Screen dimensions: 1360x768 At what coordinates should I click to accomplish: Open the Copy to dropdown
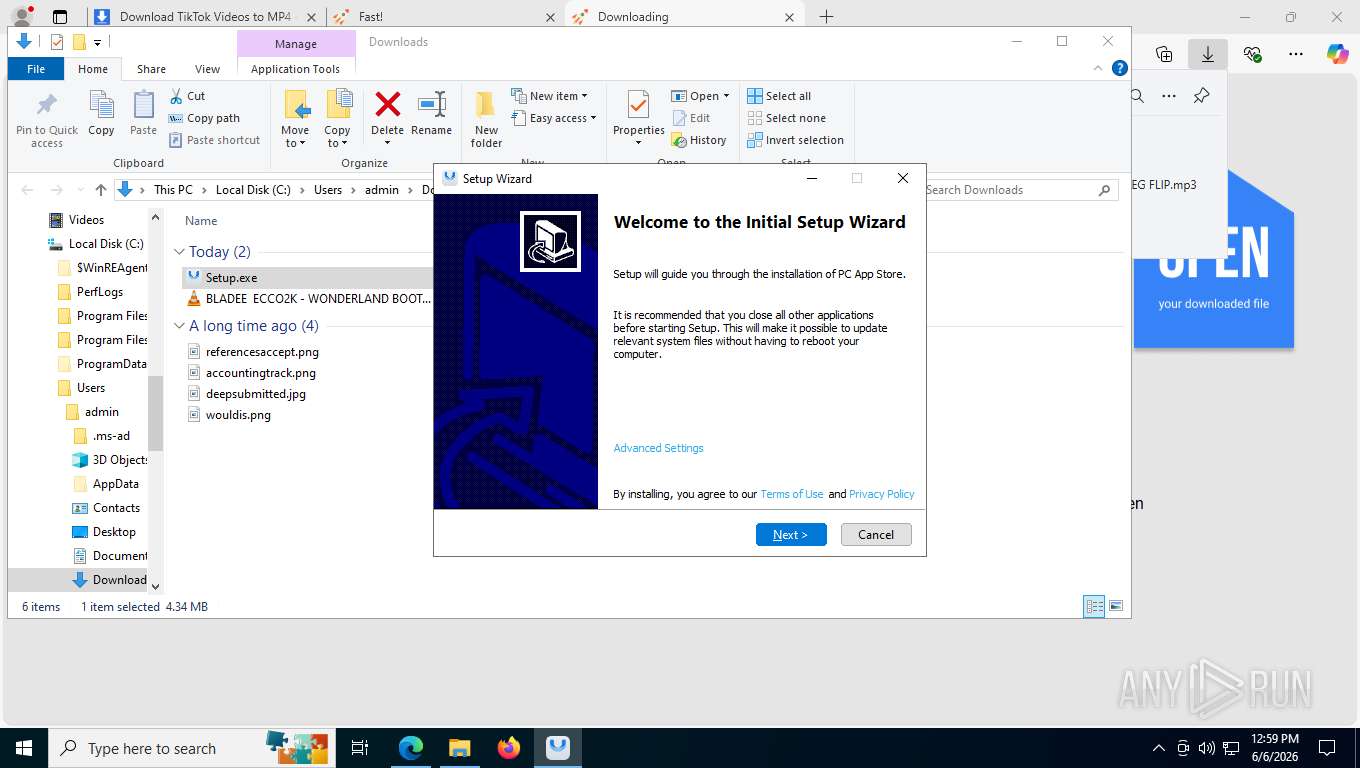[337, 119]
